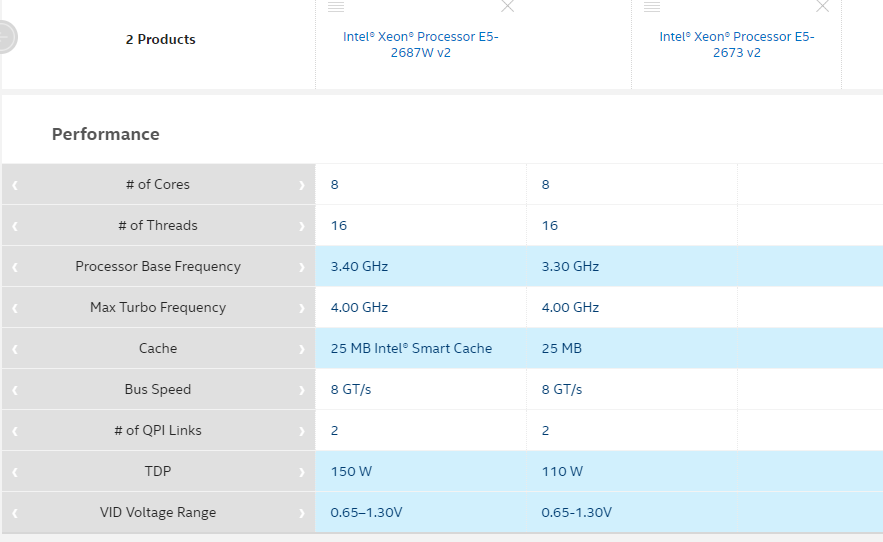Click drag handle icon above E5-2687W v2
883x542 pixels.
tap(336, 6)
